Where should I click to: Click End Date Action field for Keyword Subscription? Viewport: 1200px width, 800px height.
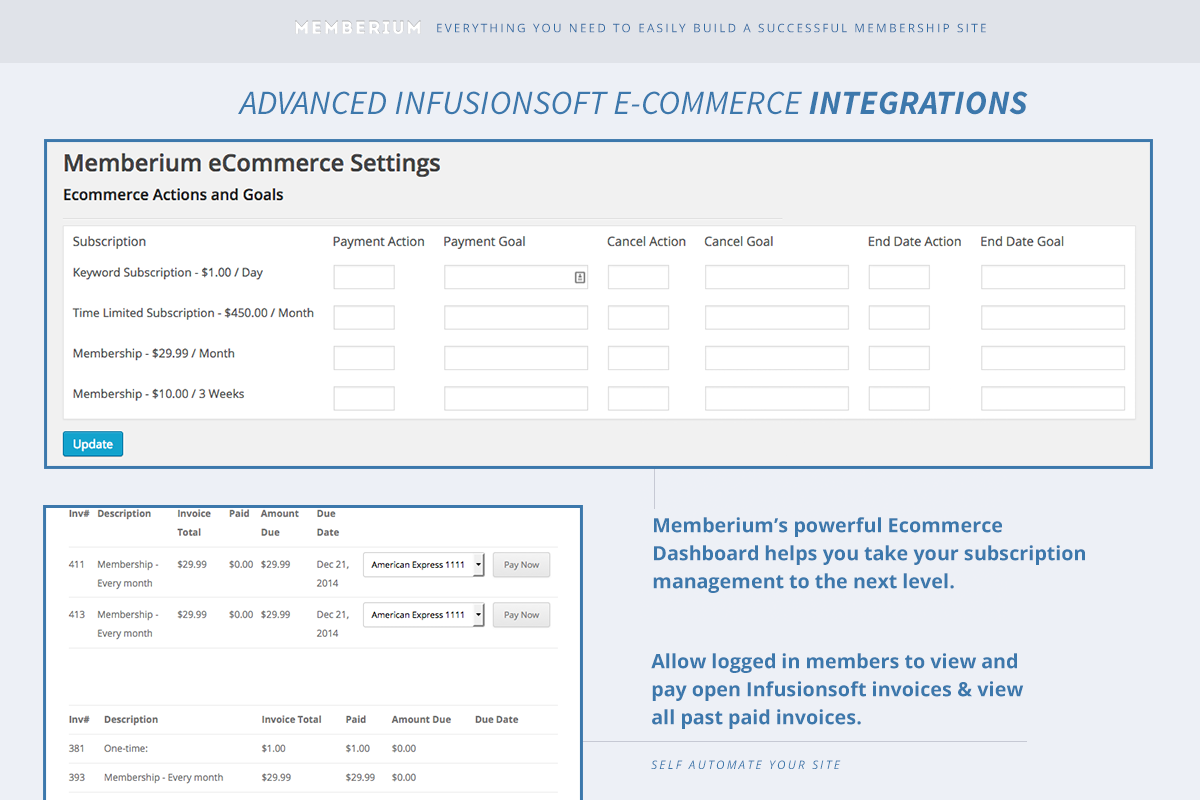point(899,277)
